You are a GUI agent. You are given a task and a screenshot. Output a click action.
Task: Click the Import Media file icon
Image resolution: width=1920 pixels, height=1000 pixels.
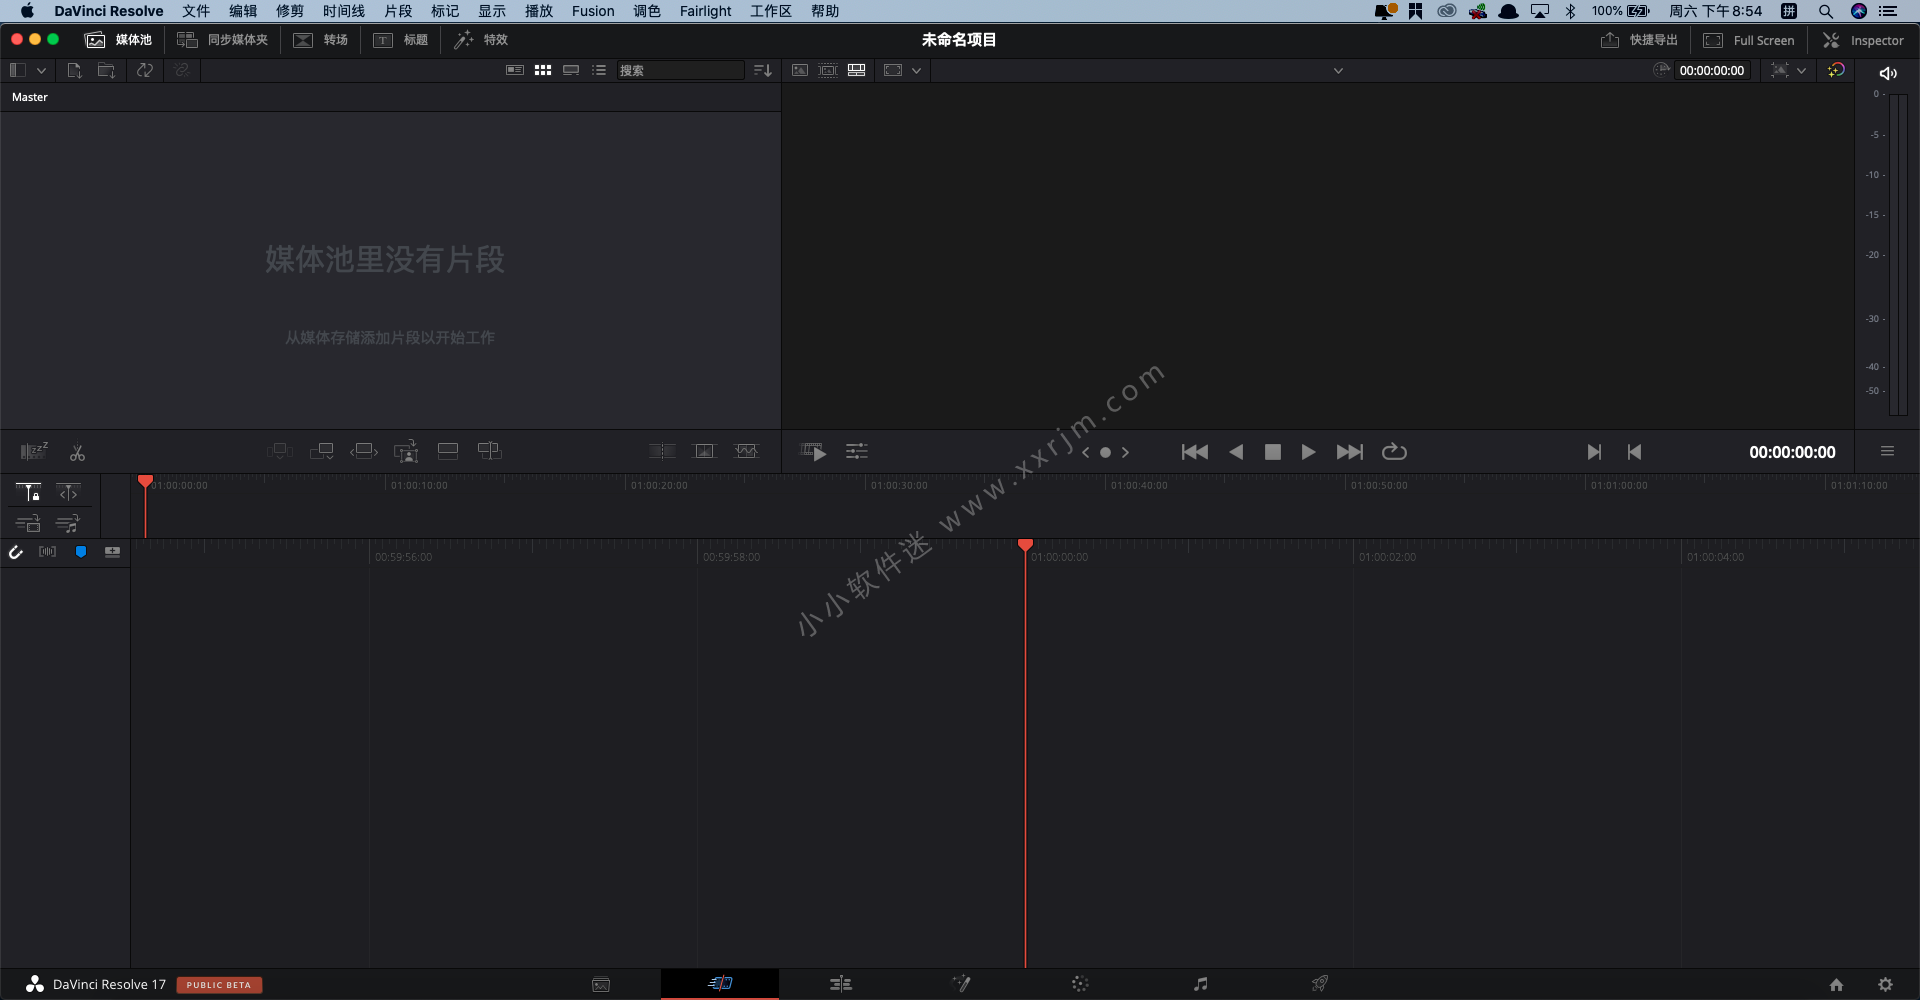[74, 70]
